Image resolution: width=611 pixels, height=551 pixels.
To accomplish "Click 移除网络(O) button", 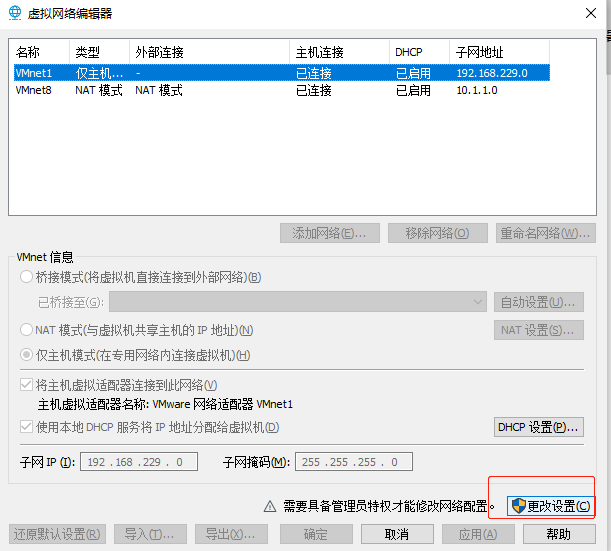I will point(438,233).
